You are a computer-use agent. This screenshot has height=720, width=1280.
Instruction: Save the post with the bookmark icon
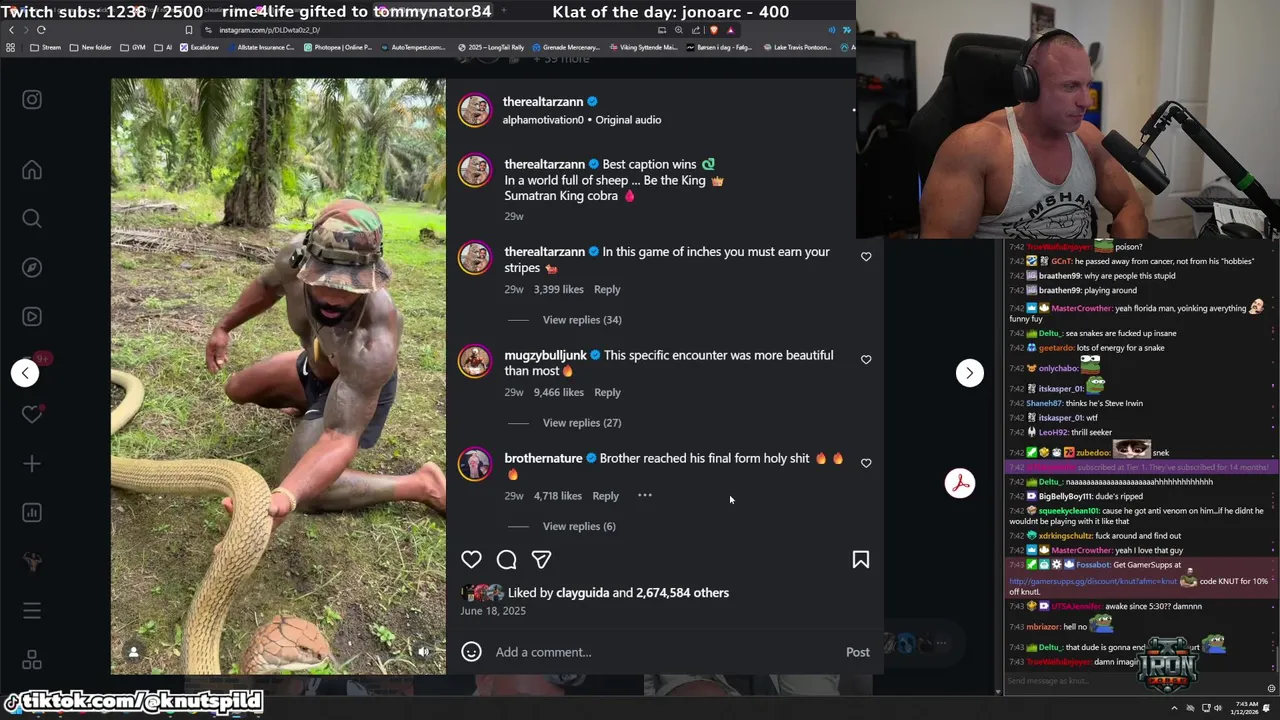point(861,560)
